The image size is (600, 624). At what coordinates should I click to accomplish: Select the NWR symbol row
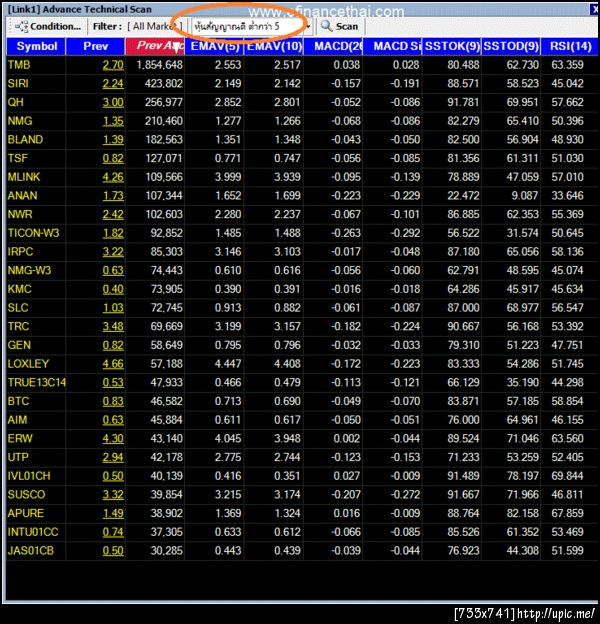(x=302, y=214)
